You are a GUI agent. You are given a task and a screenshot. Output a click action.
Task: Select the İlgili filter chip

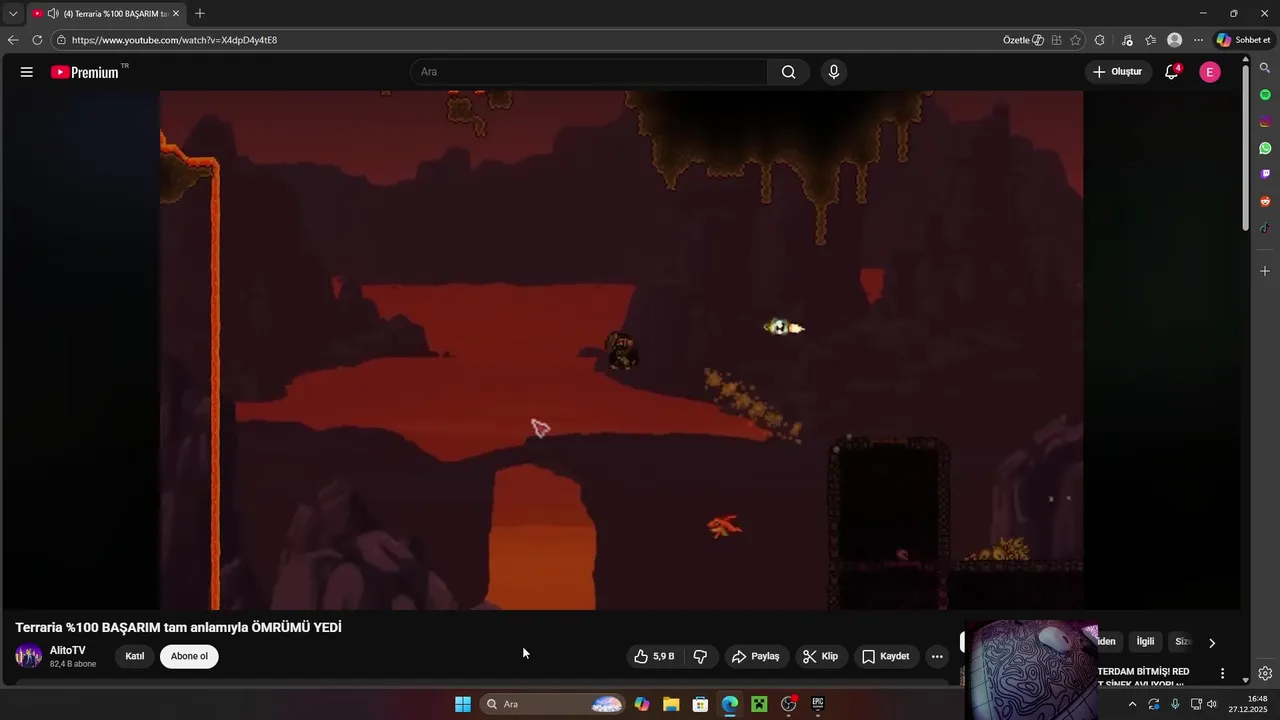click(1145, 642)
